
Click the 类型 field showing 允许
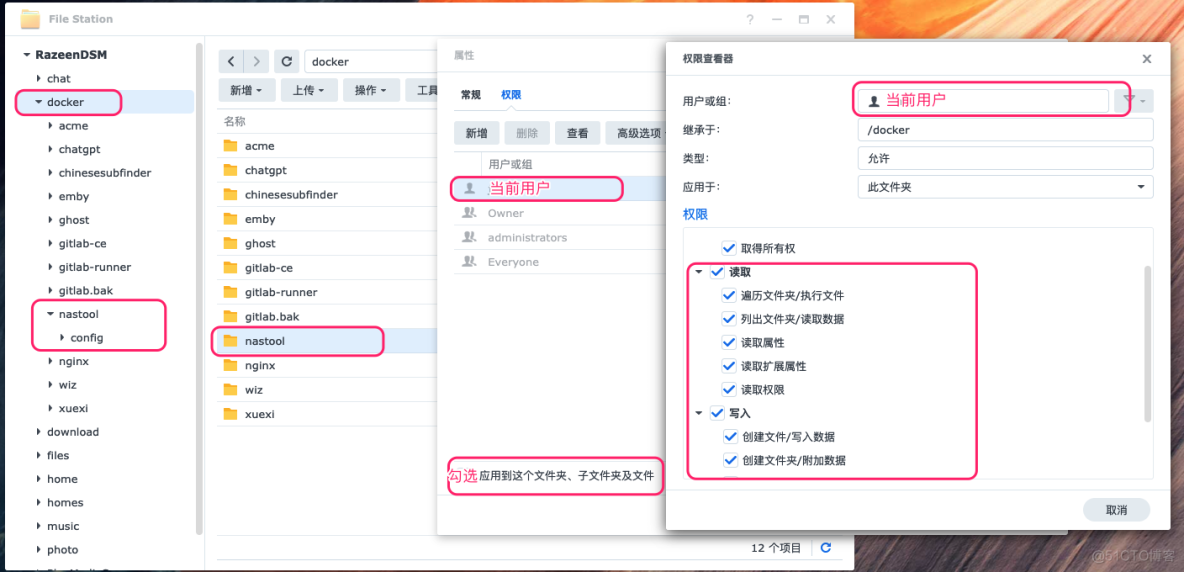[1006, 158]
